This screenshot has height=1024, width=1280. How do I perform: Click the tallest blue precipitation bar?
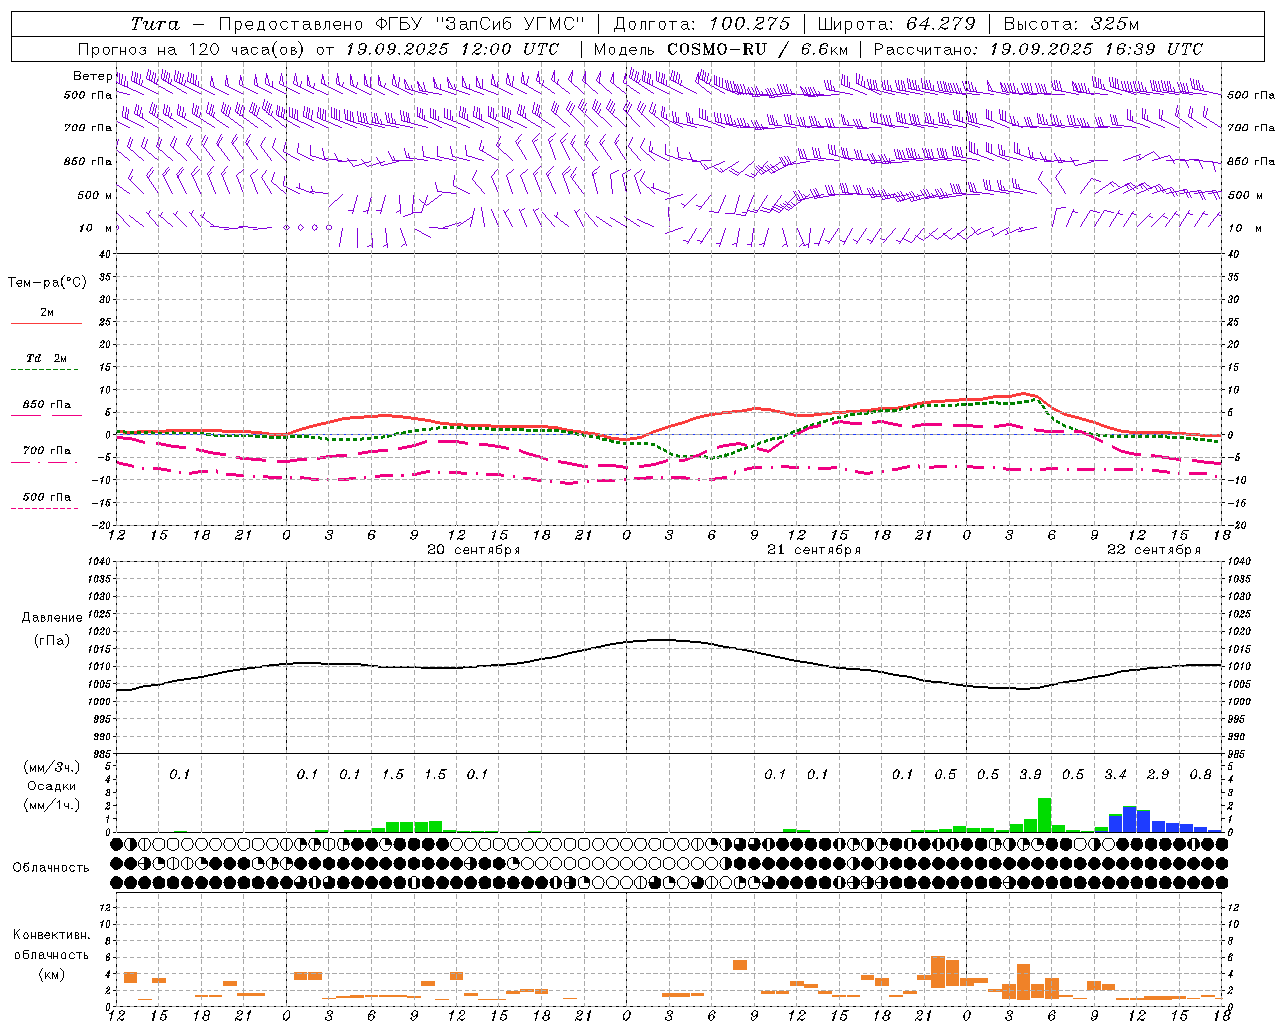pyautogui.click(x=1129, y=819)
